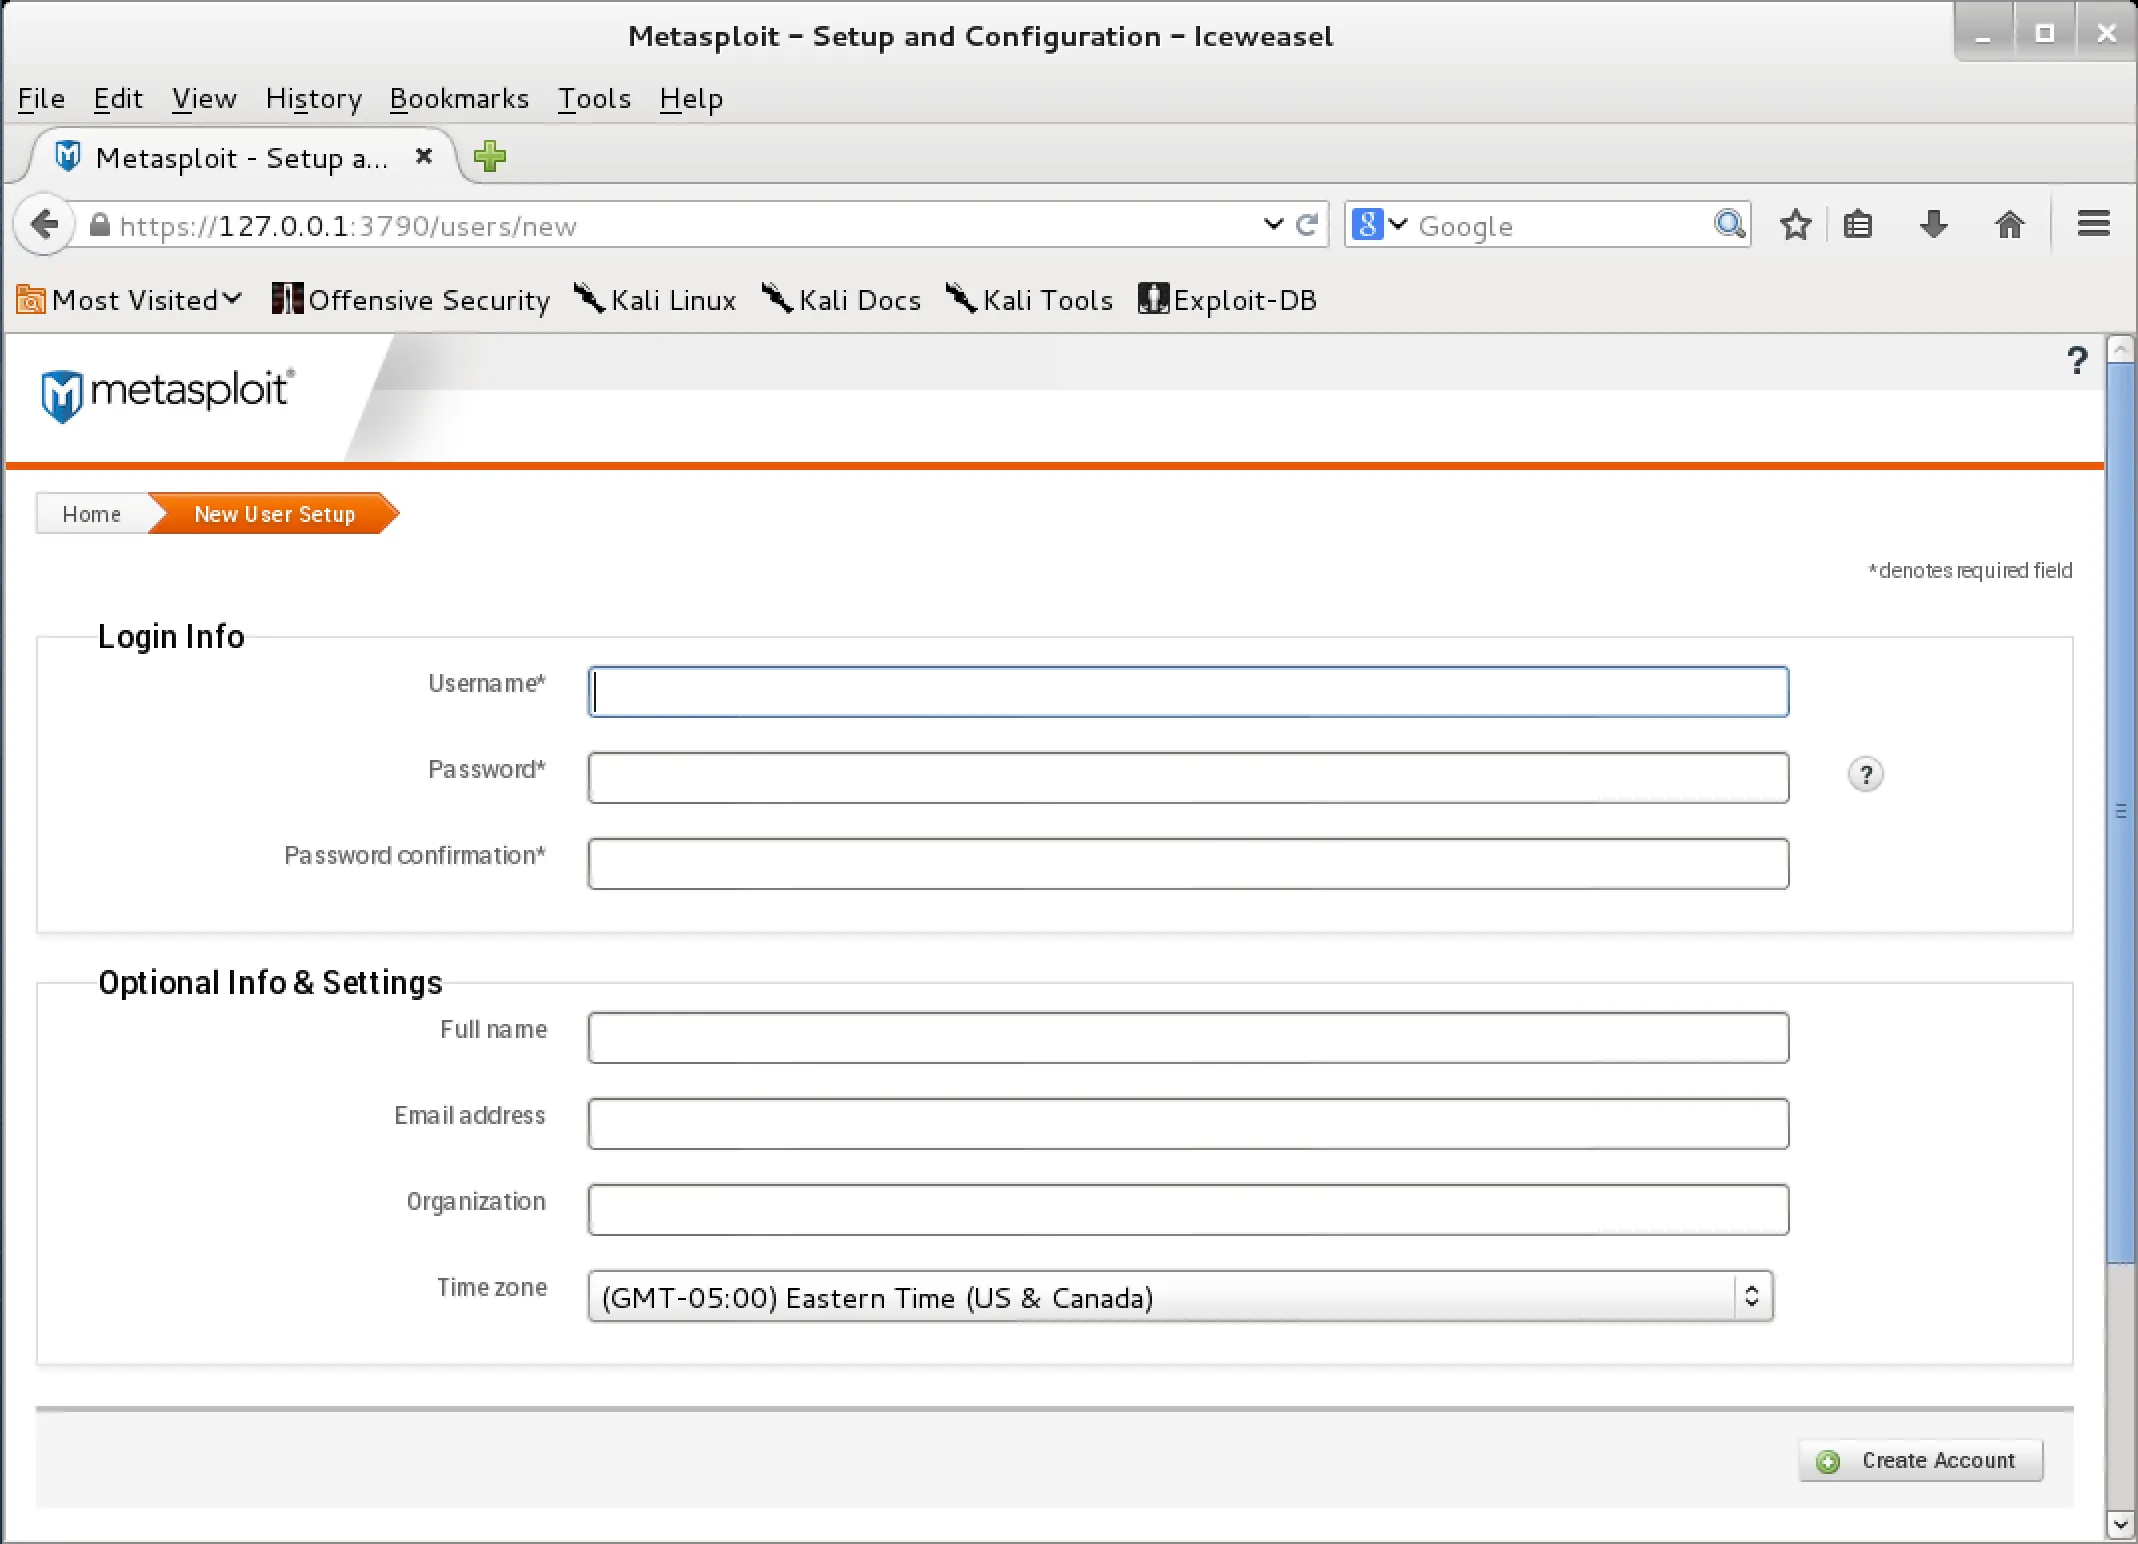Click the Username input field

[x=1188, y=692]
